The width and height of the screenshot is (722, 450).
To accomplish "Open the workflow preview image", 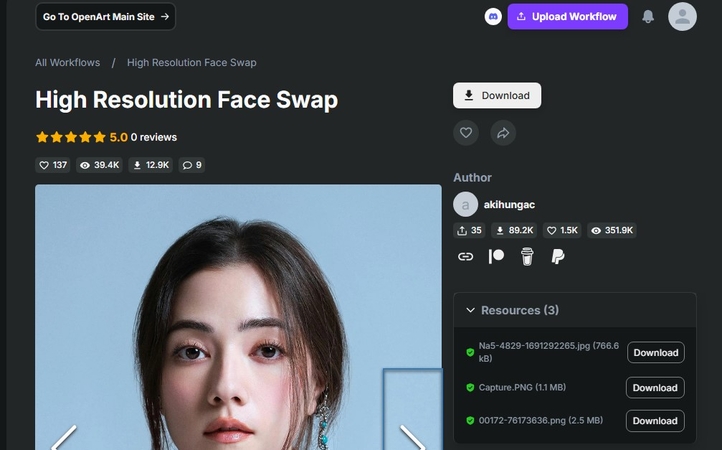I will click(239, 317).
